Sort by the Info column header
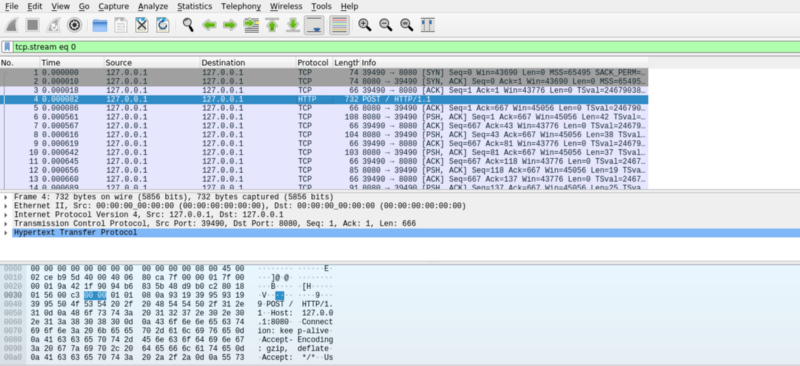This screenshot has width=800, height=366. click(x=504, y=63)
